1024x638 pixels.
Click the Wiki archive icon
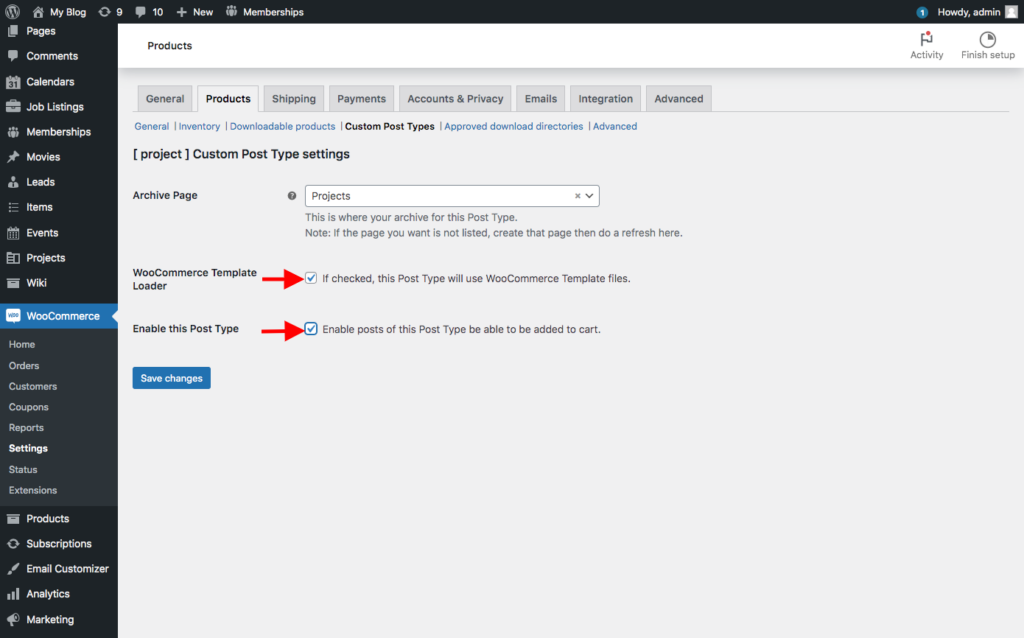click(x=13, y=283)
